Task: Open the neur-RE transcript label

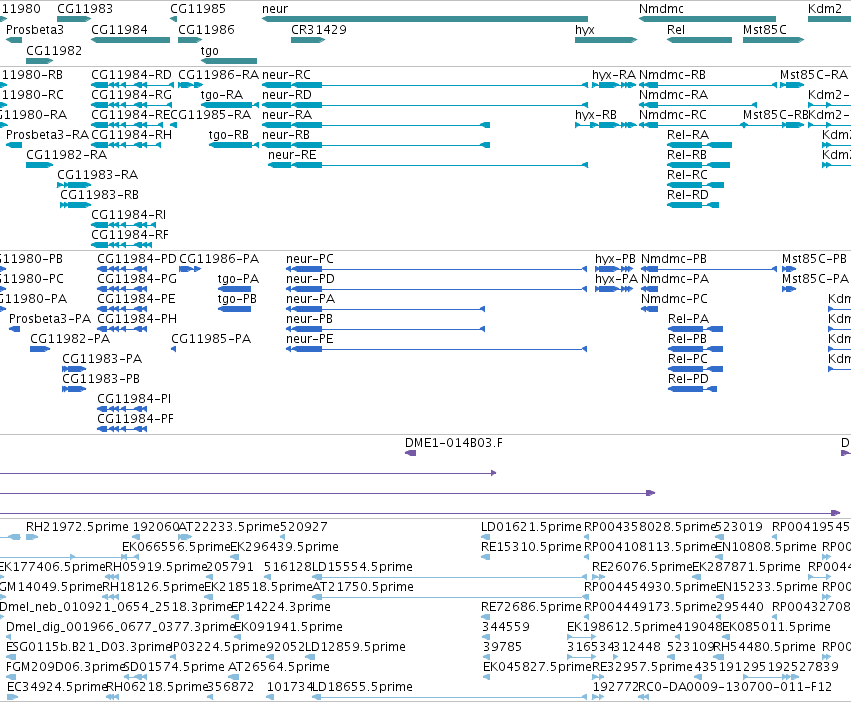Action: 292,155
